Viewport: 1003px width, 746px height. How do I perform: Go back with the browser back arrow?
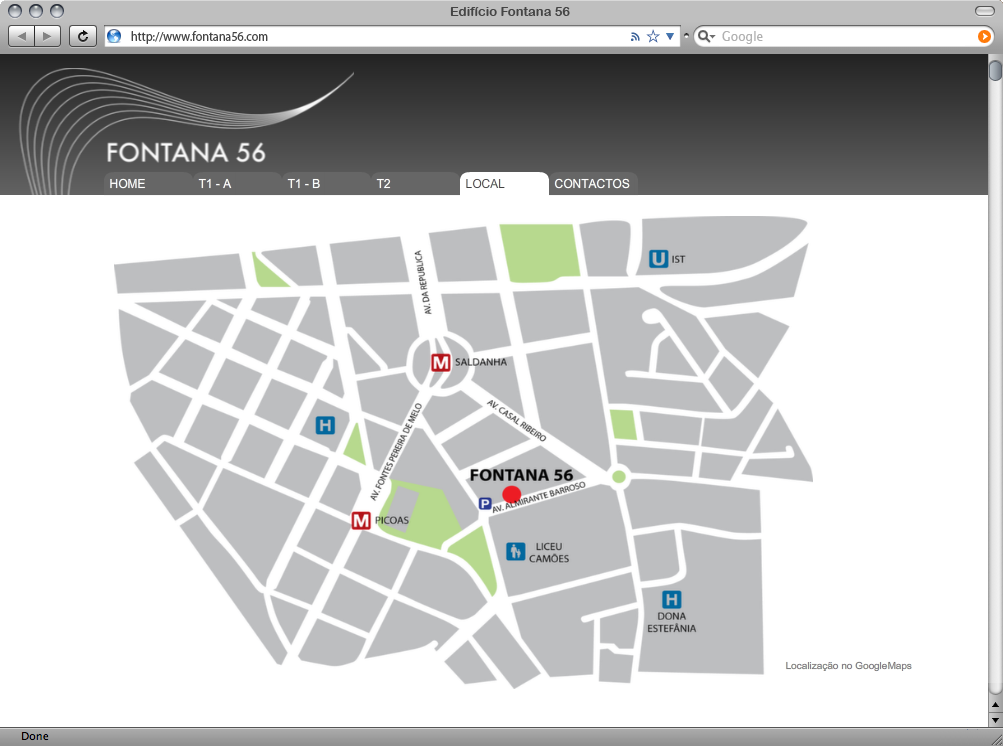[22, 36]
